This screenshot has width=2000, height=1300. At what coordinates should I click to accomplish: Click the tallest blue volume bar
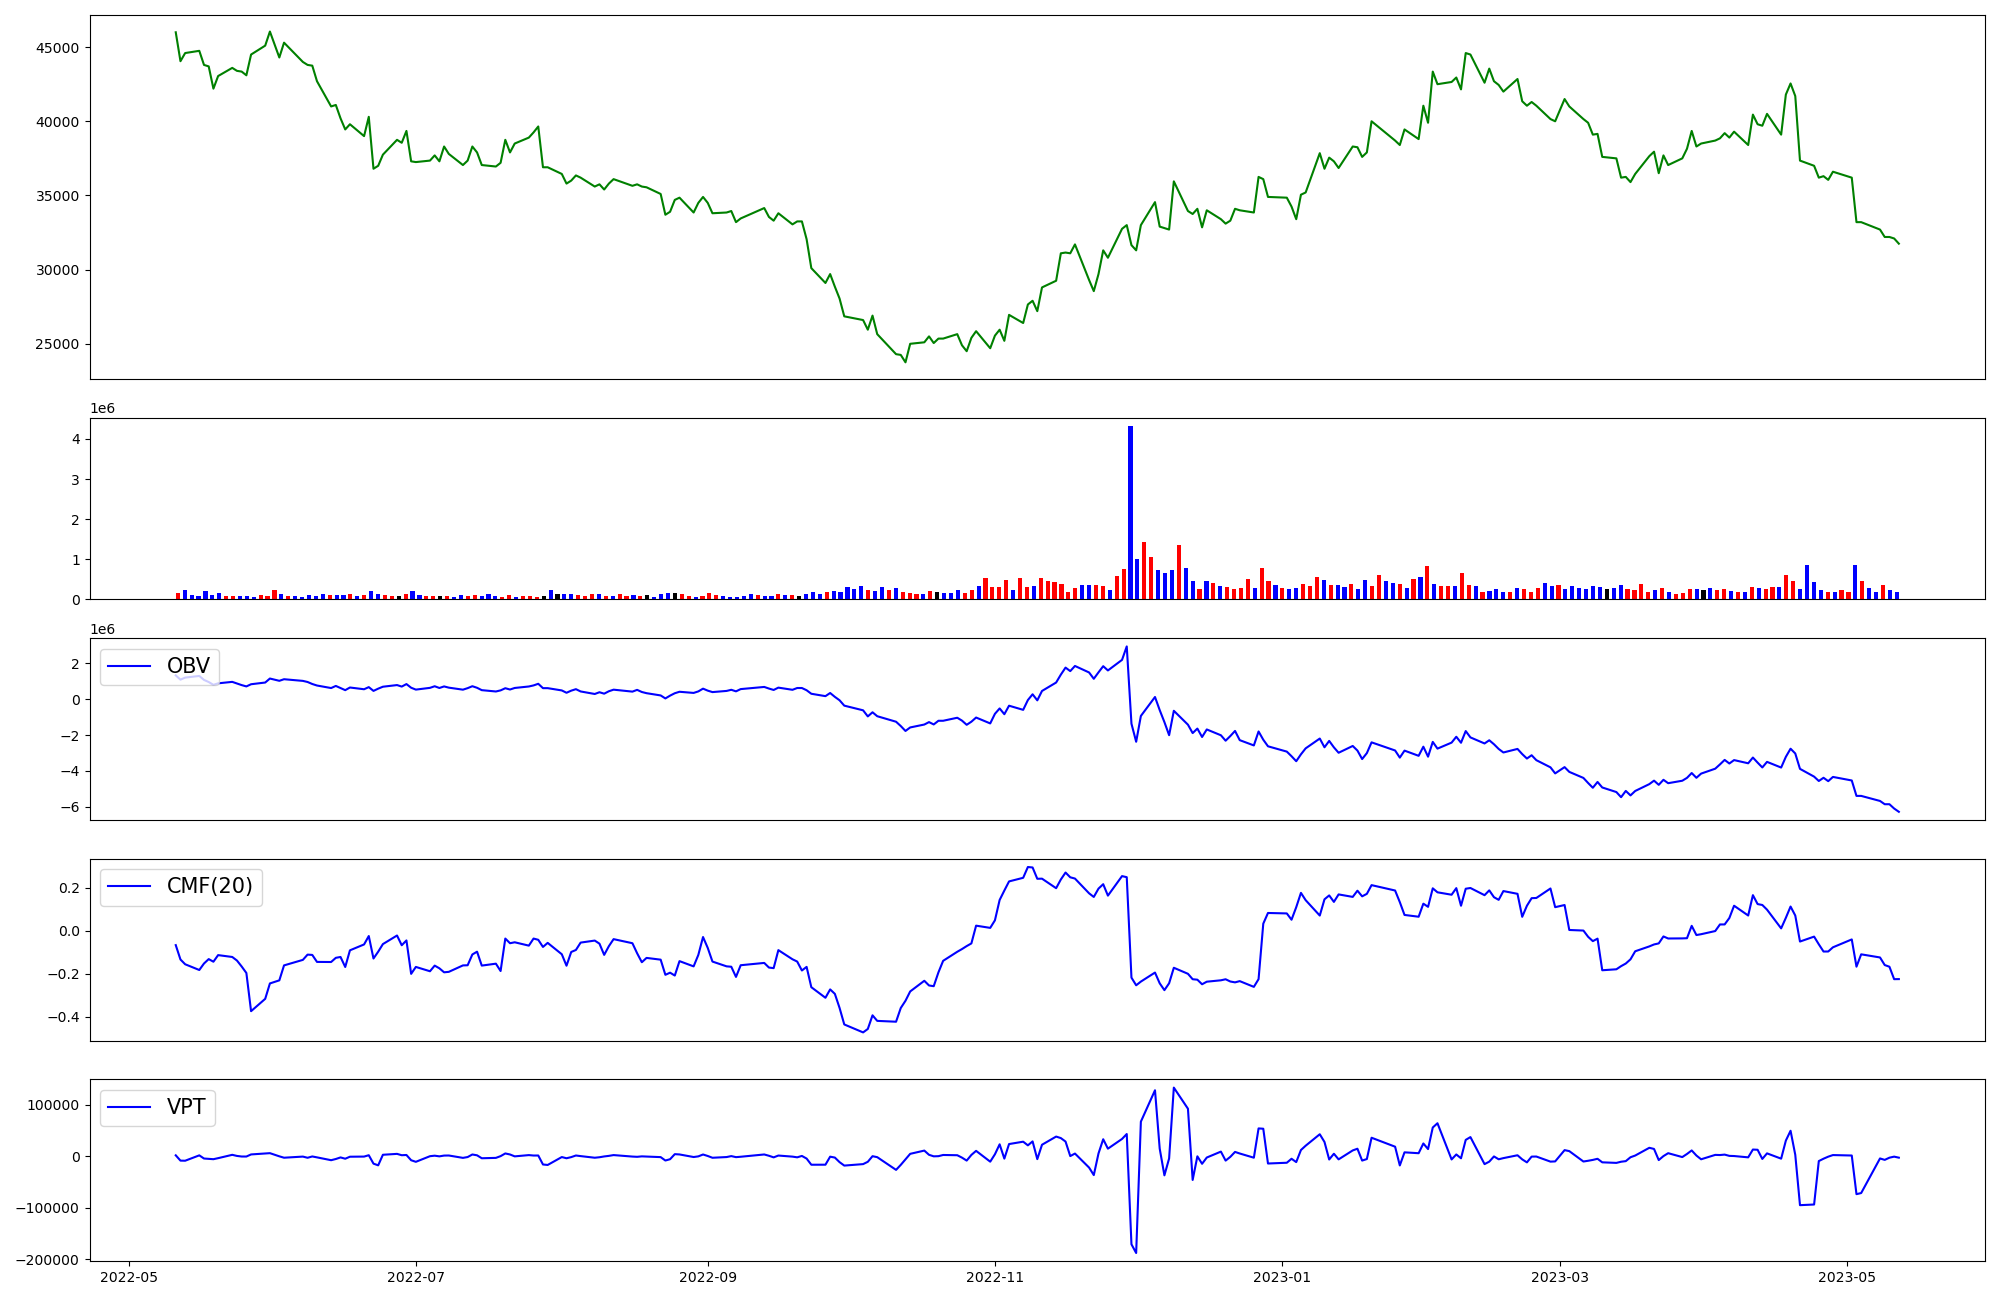(x=1130, y=512)
